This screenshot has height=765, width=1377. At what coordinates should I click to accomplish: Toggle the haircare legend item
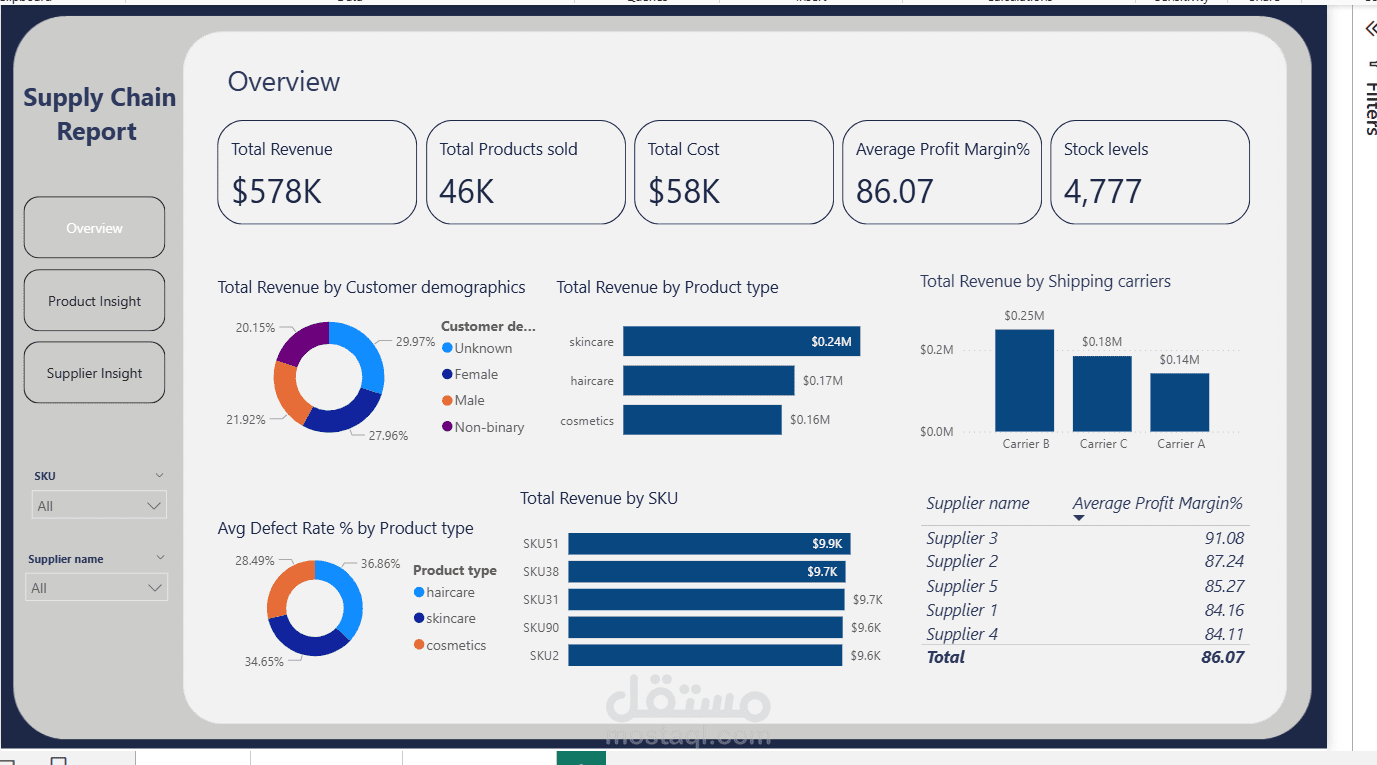click(x=444, y=592)
